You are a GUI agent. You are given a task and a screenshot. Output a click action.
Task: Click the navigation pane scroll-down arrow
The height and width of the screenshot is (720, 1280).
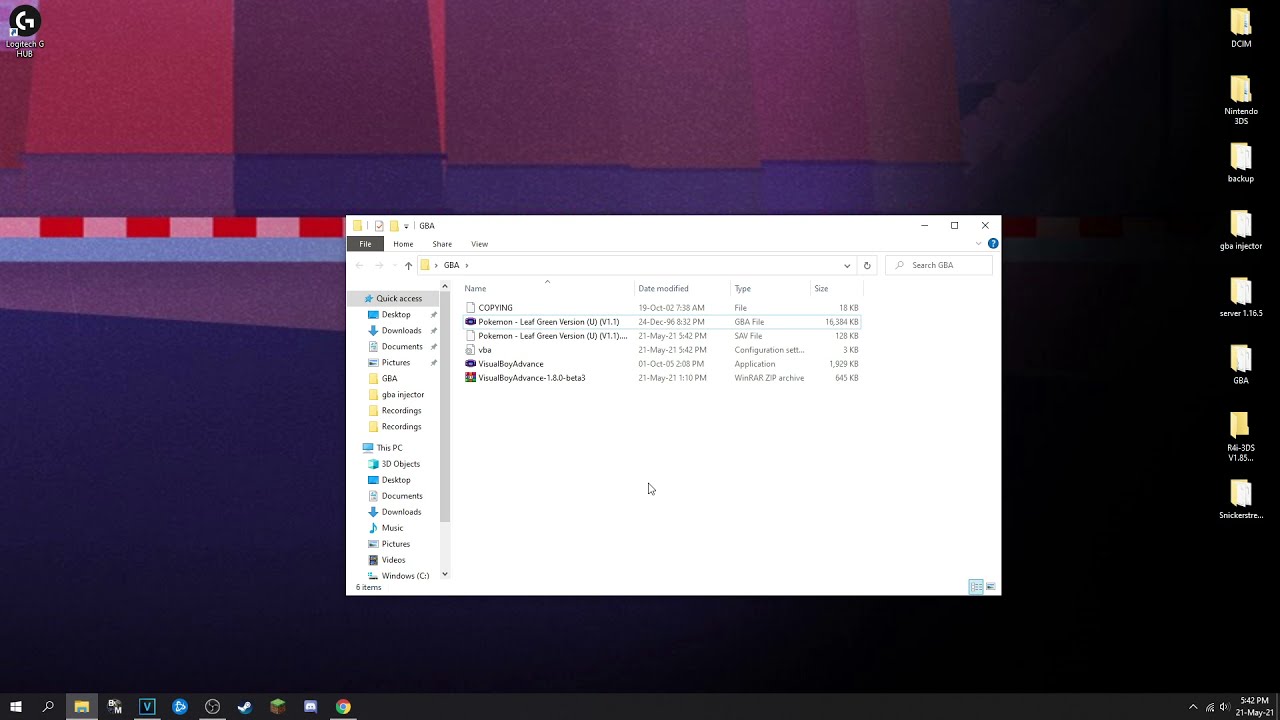pyautogui.click(x=445, y=574)
